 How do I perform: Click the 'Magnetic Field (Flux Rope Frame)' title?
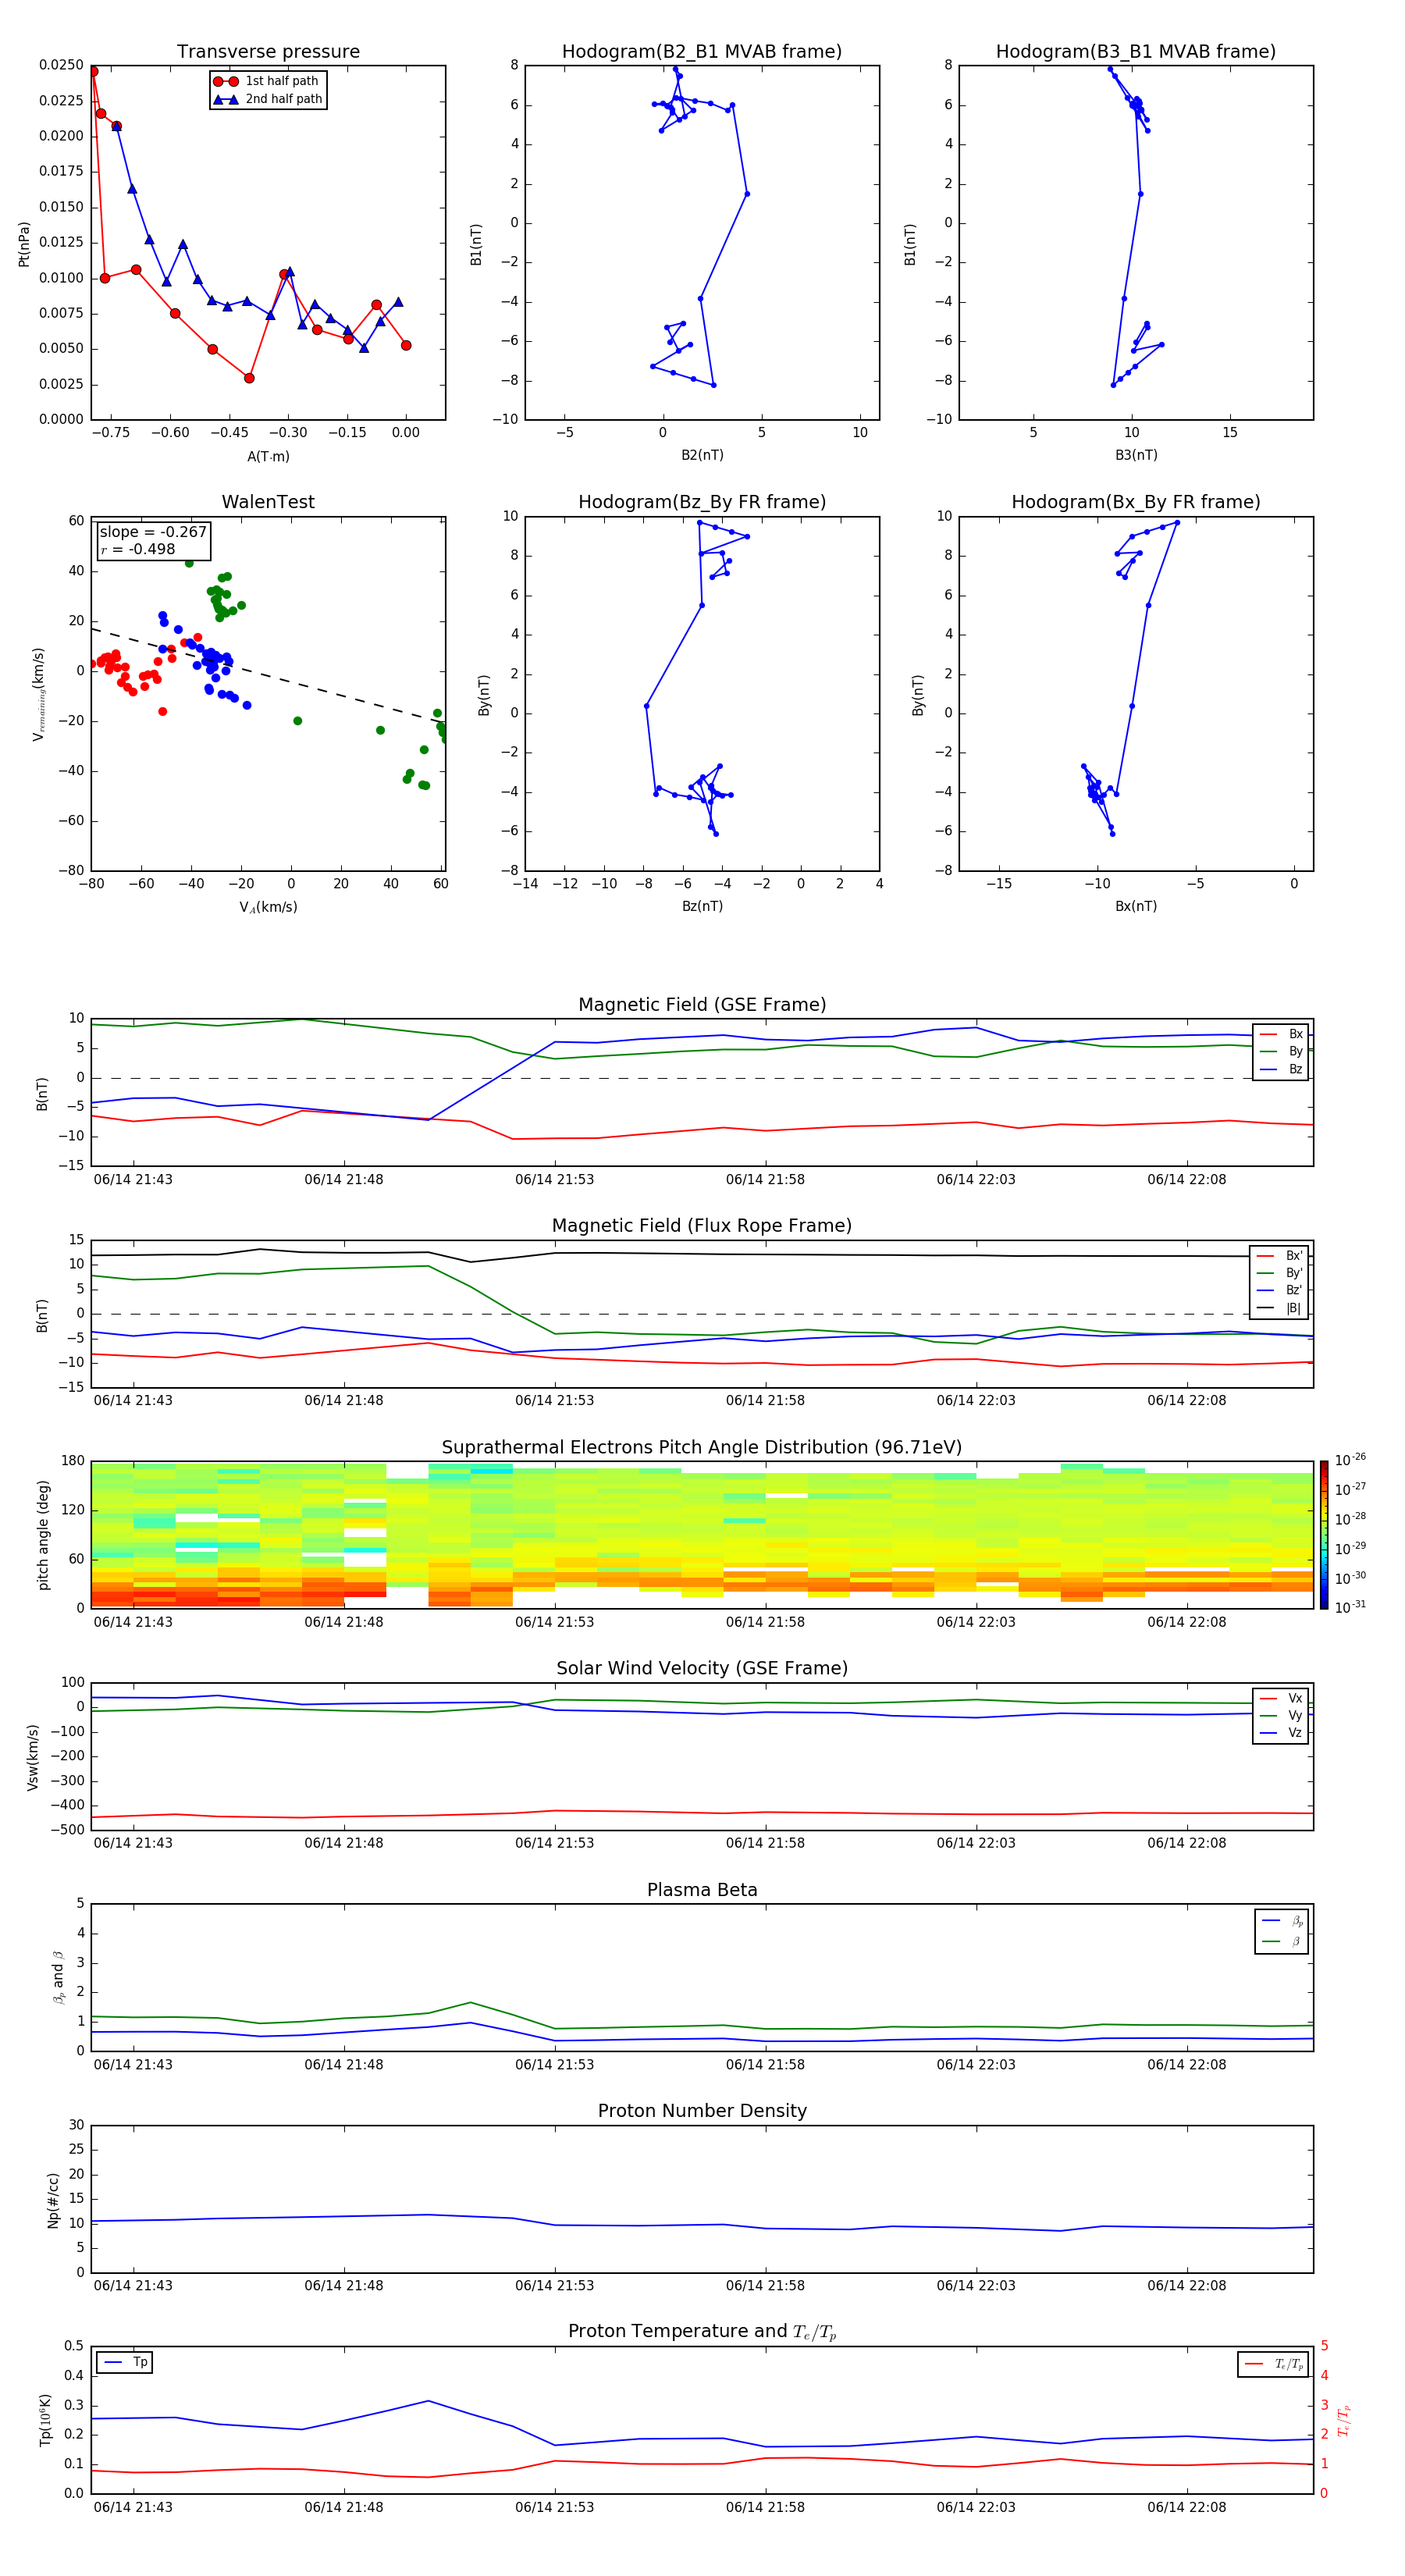coord(702,1226)
